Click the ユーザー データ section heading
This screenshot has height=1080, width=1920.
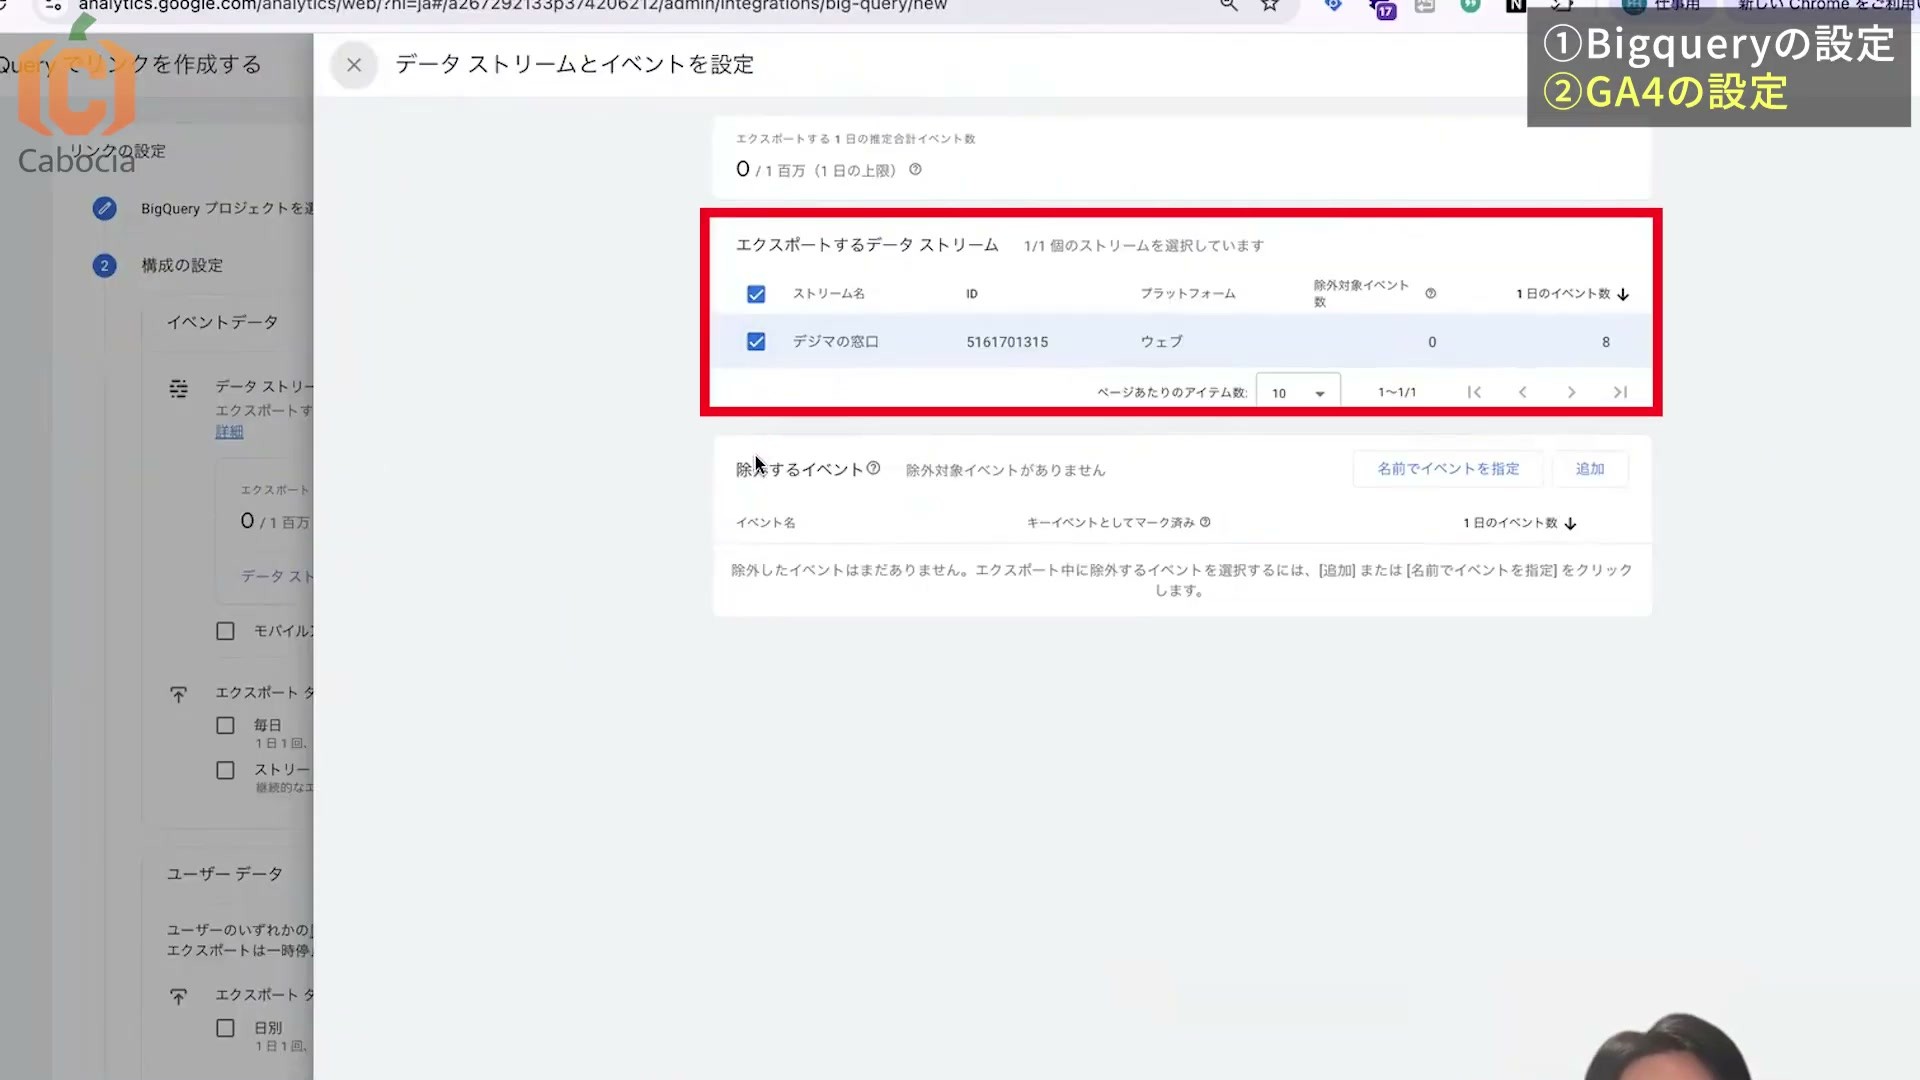(225, 875)
